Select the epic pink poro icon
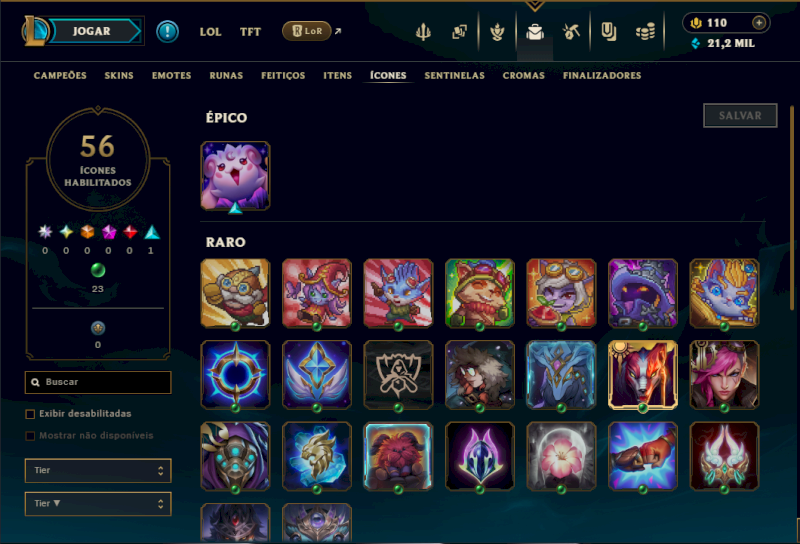This screenshot has height=544, width=800. click(235, 176)
